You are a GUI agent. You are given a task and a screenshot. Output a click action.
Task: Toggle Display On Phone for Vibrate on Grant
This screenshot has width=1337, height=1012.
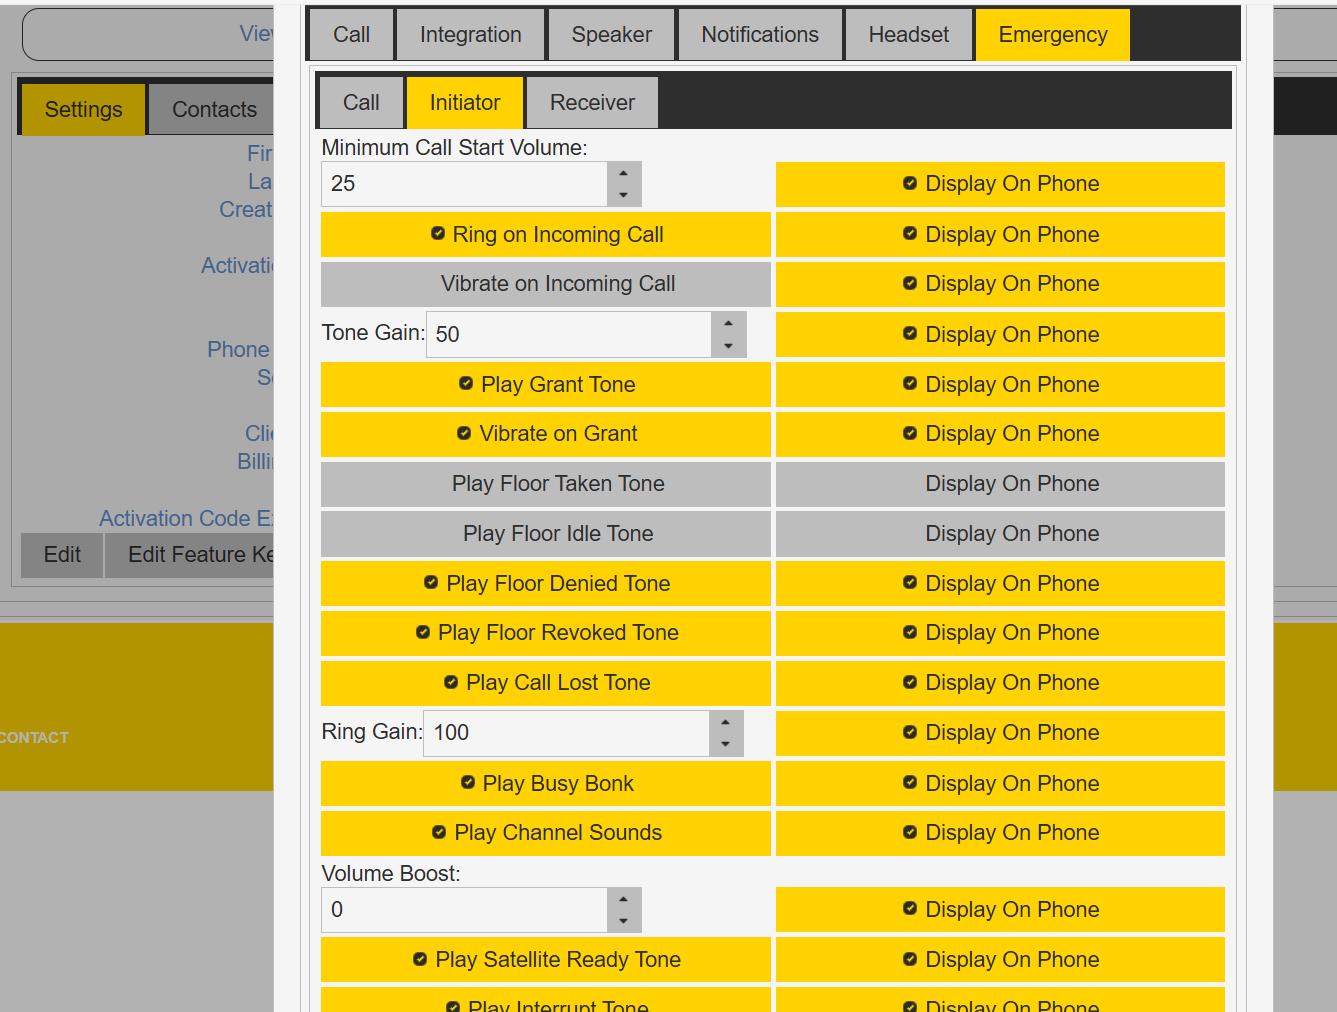[1000, 434]
